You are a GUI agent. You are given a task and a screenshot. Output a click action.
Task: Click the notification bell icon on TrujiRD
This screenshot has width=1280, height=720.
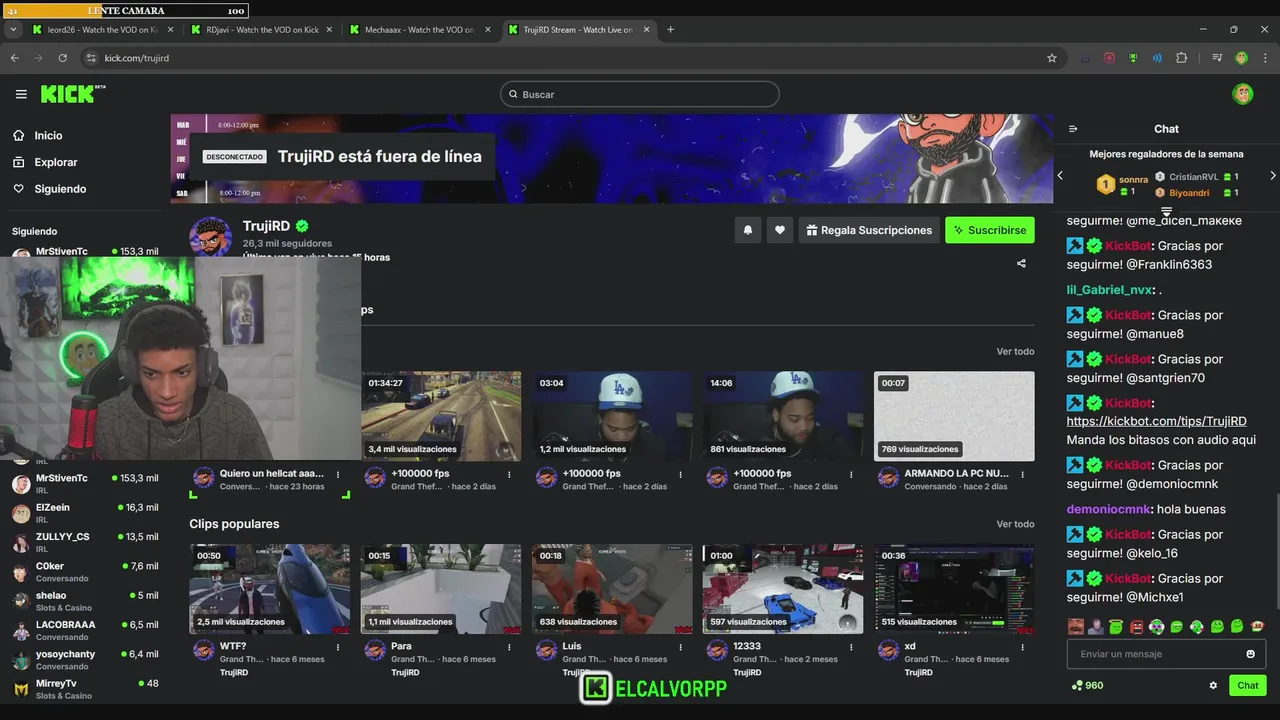tap(747, 230)
